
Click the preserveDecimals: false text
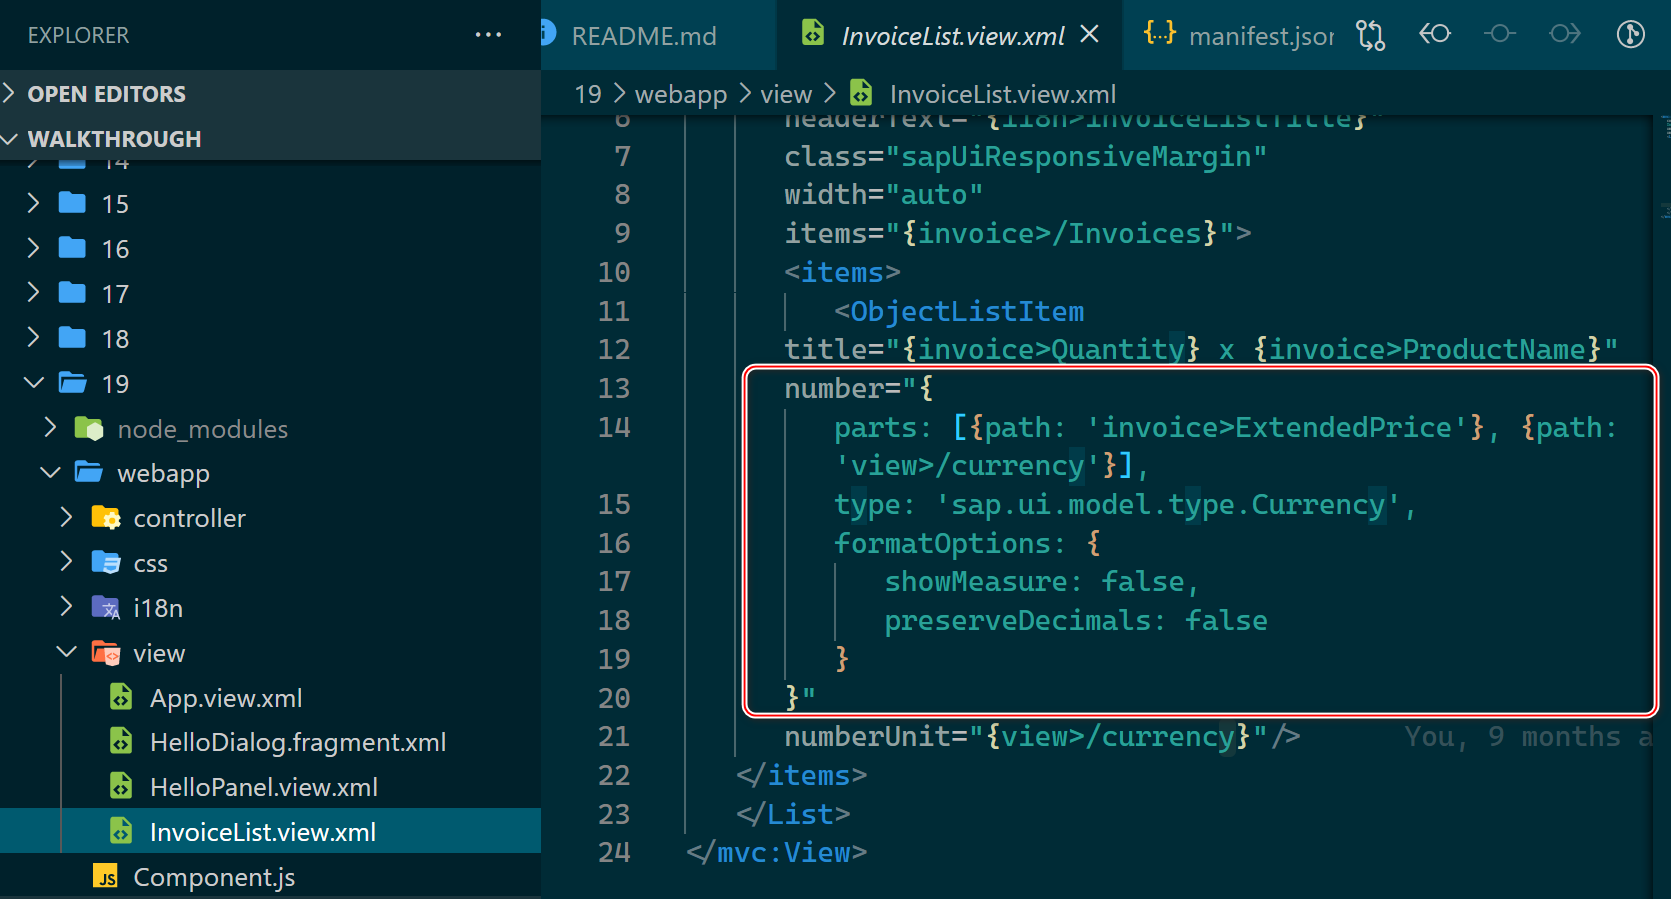click(x=1076, y=620)
